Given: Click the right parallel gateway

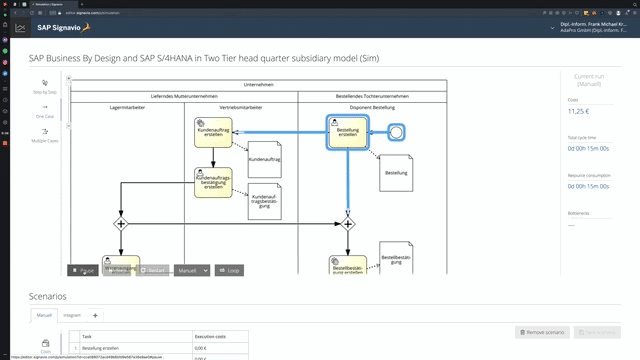Looking at the screenshot, I should 348,224.
